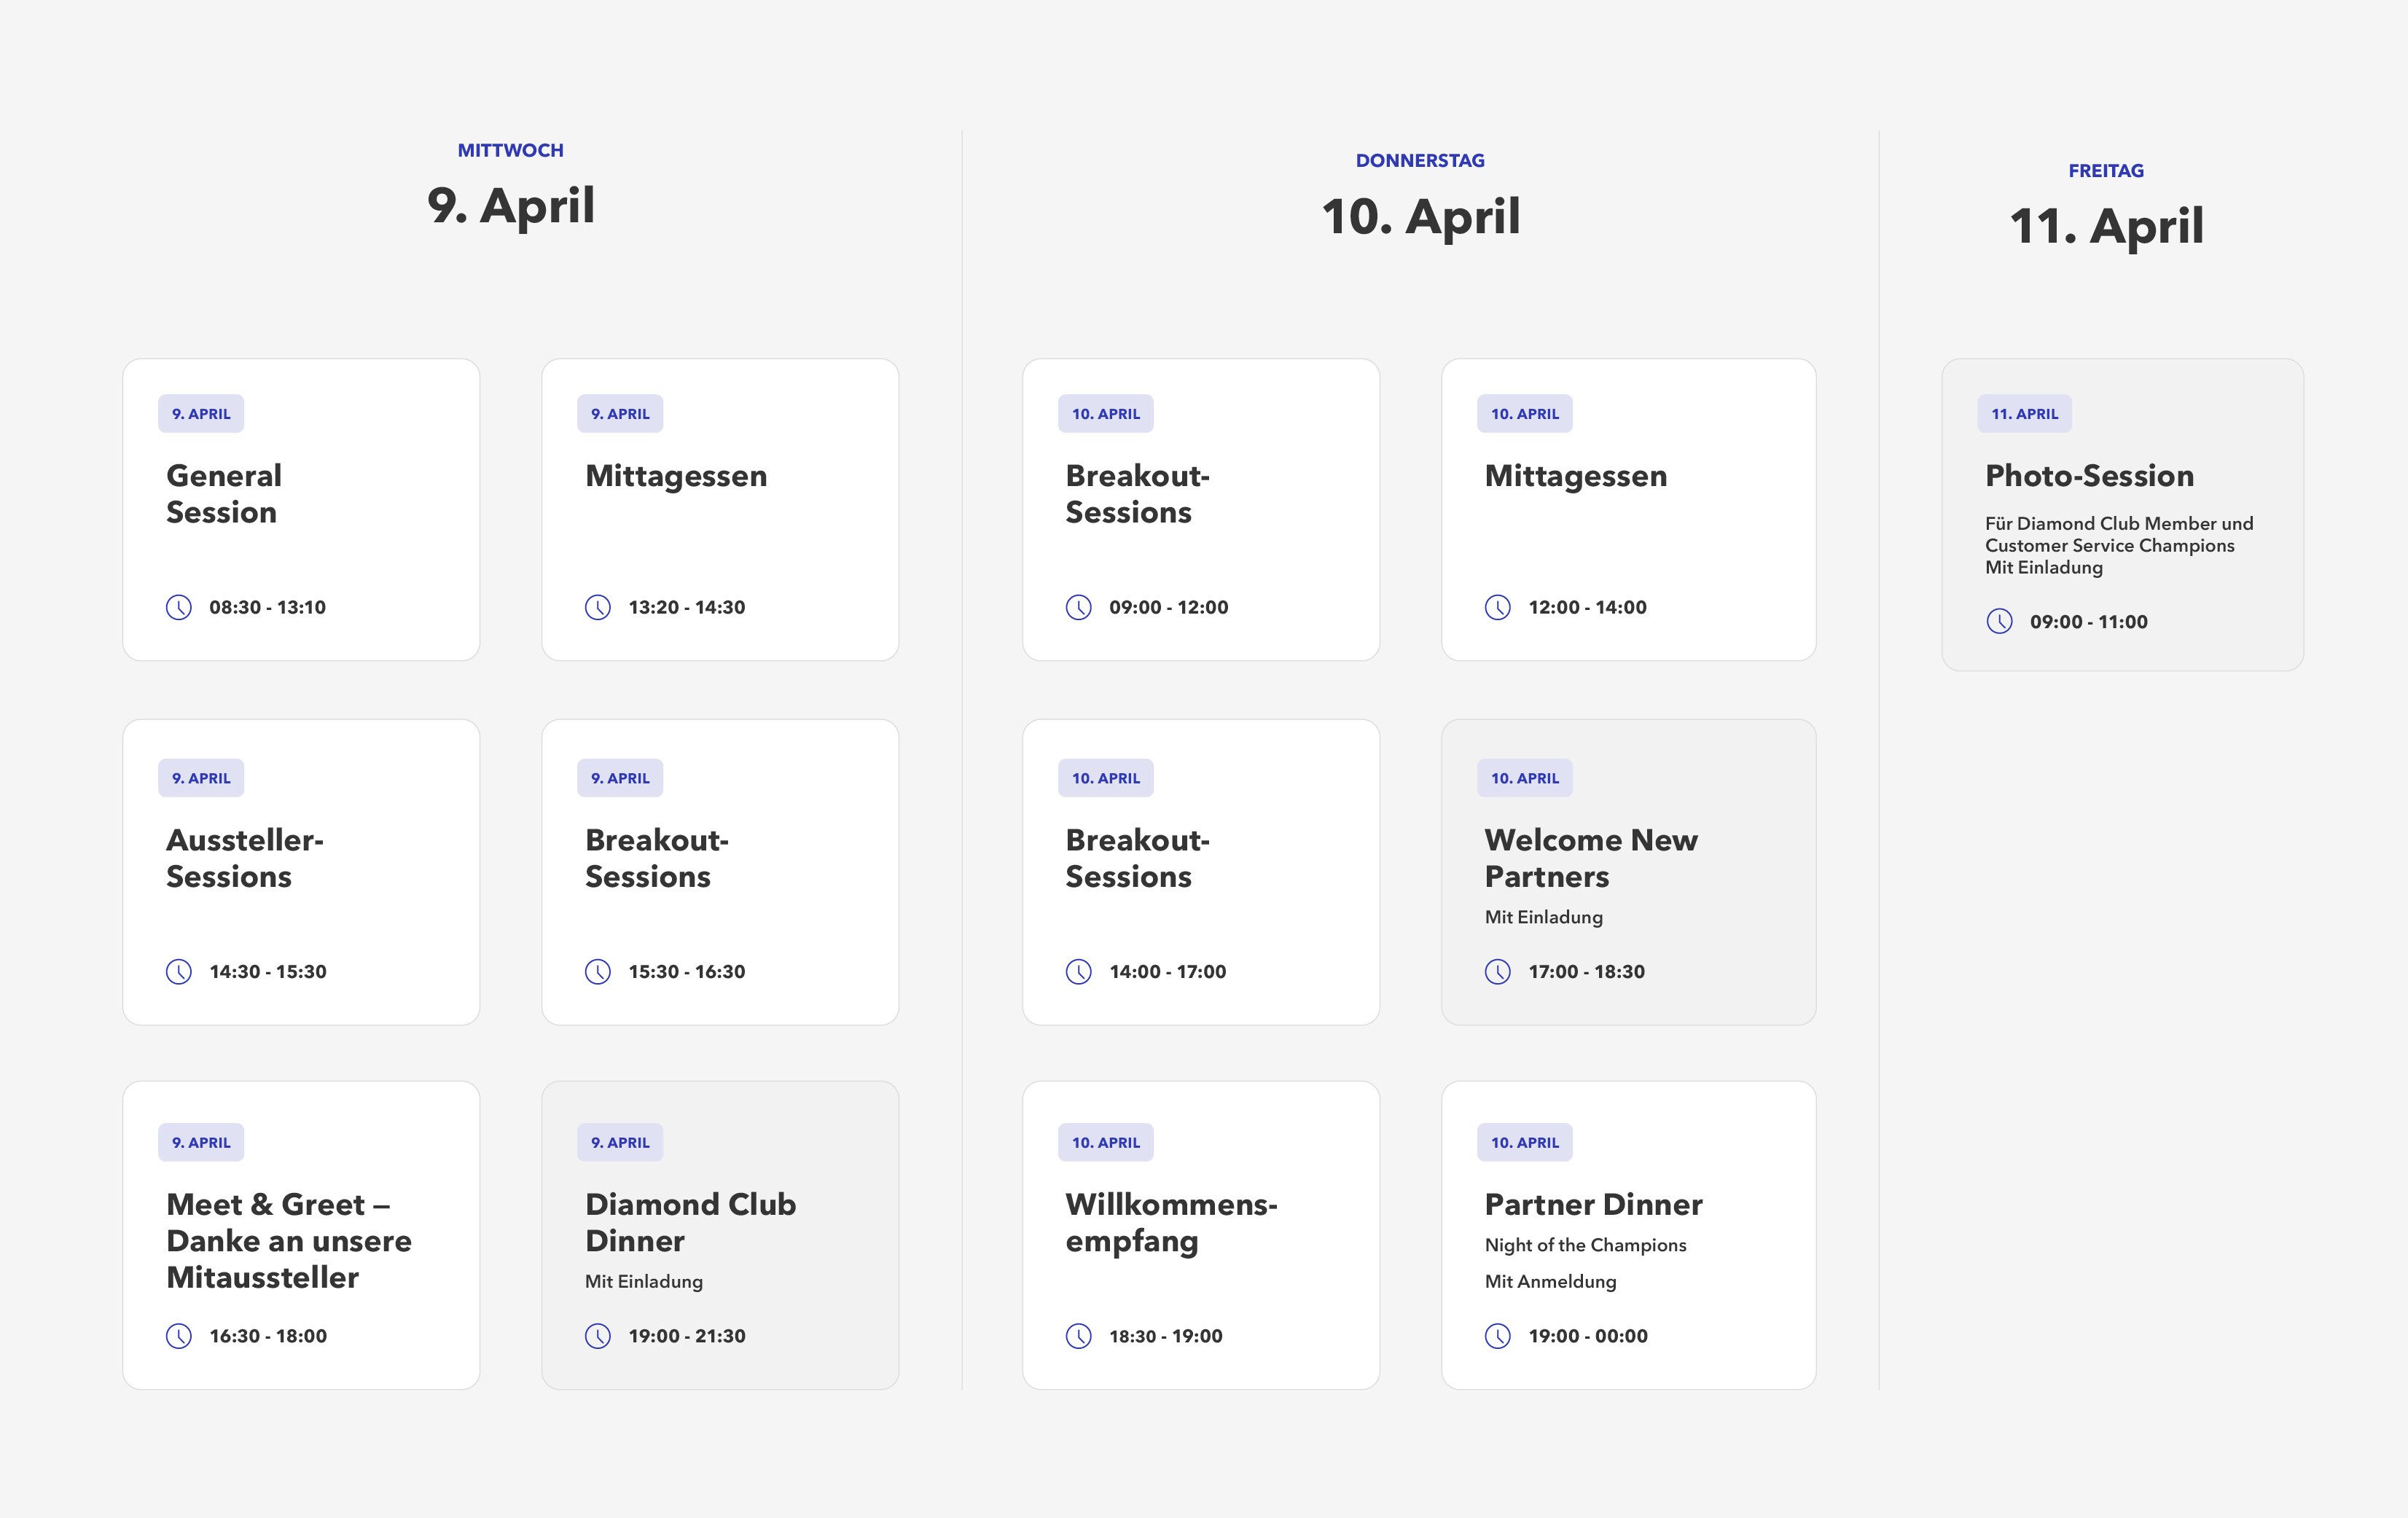Click the 11. April date badge

click(x=2024, y=414)
